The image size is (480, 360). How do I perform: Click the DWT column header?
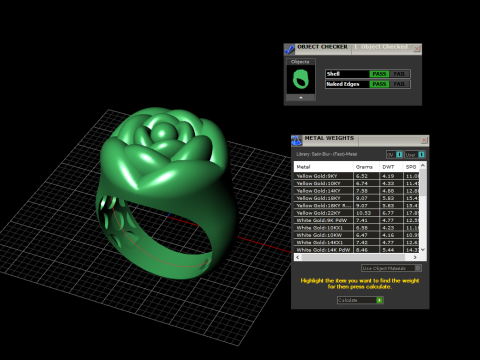point(391,167)
